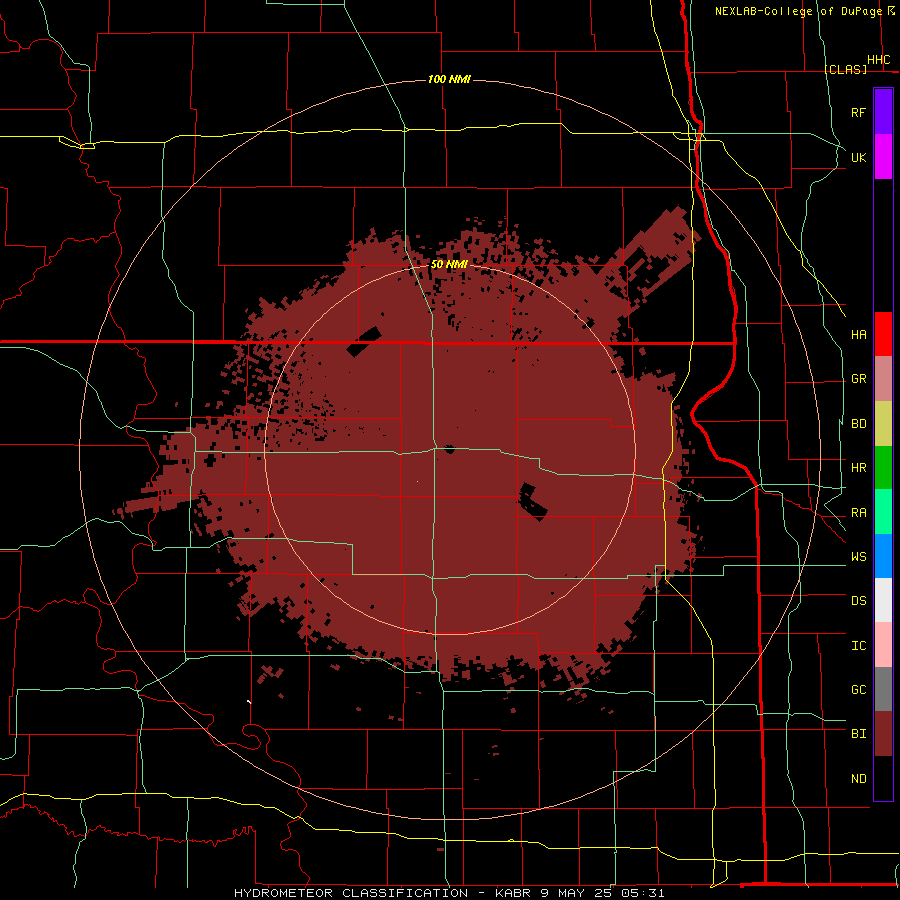Viewport: 900px width, 900px height.
Task: Click the HHC product code label
Action: [x=879, y=60]
